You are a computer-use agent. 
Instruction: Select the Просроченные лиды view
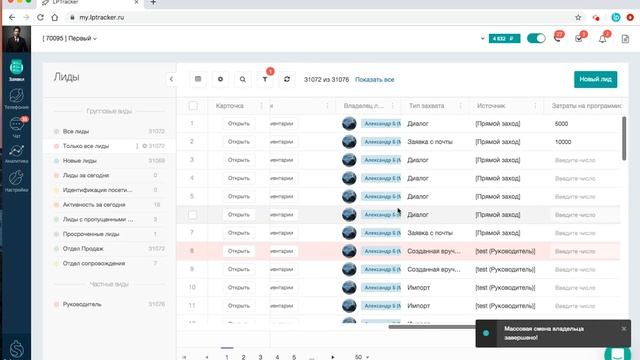(109, 234)
